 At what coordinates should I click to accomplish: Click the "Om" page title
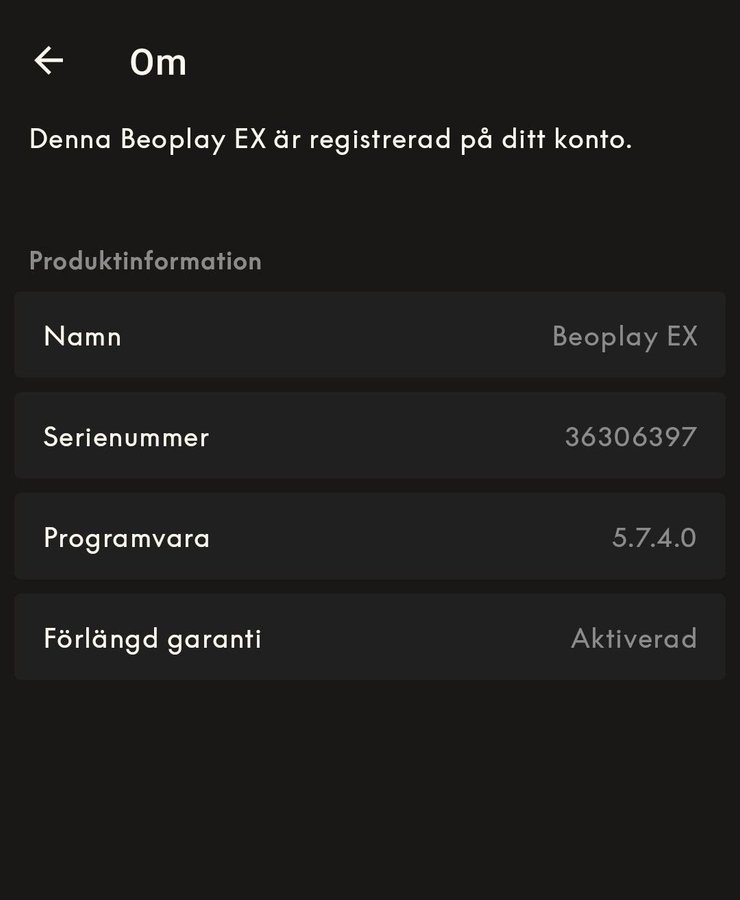(x=158, y=62)
